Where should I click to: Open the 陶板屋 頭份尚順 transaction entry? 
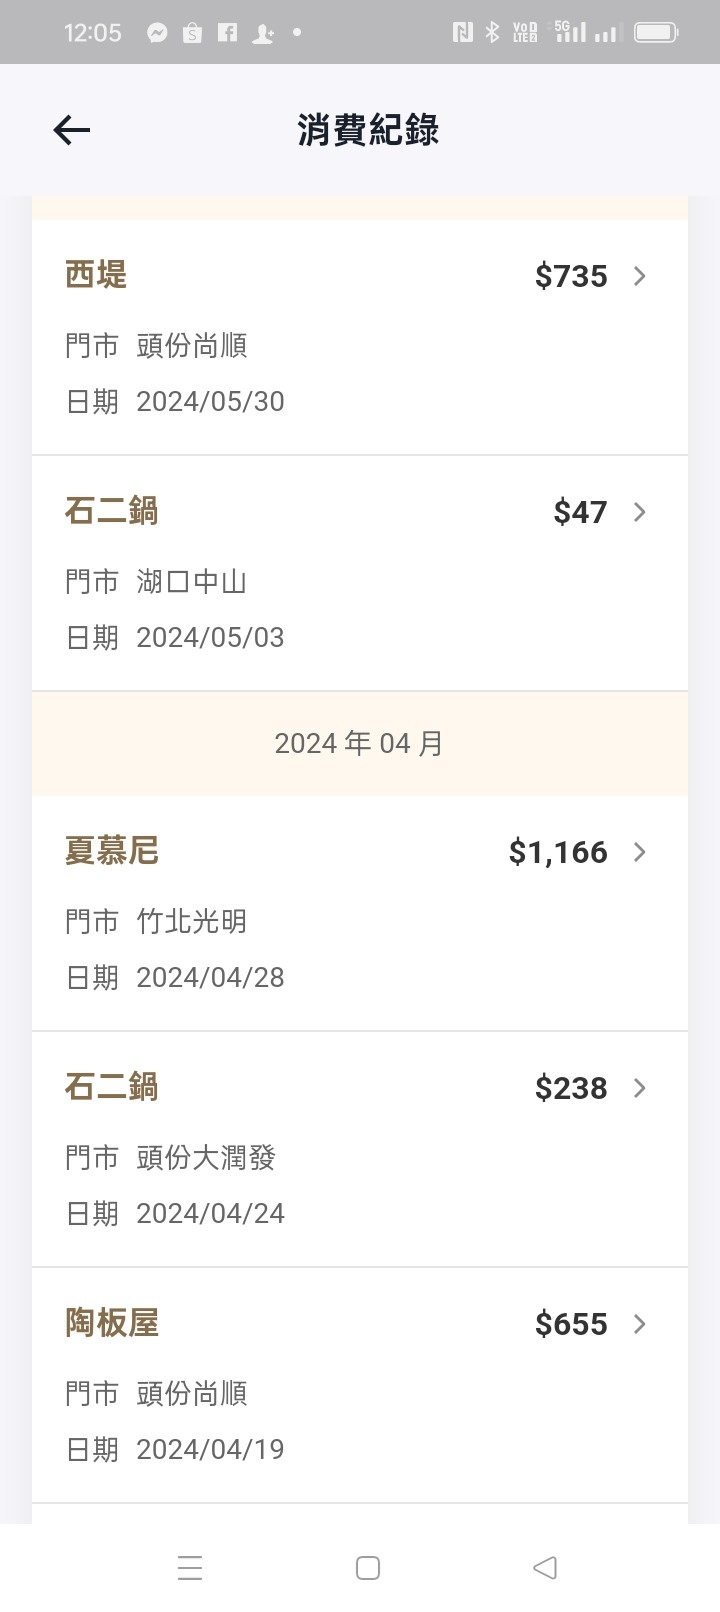[360, 1385]
